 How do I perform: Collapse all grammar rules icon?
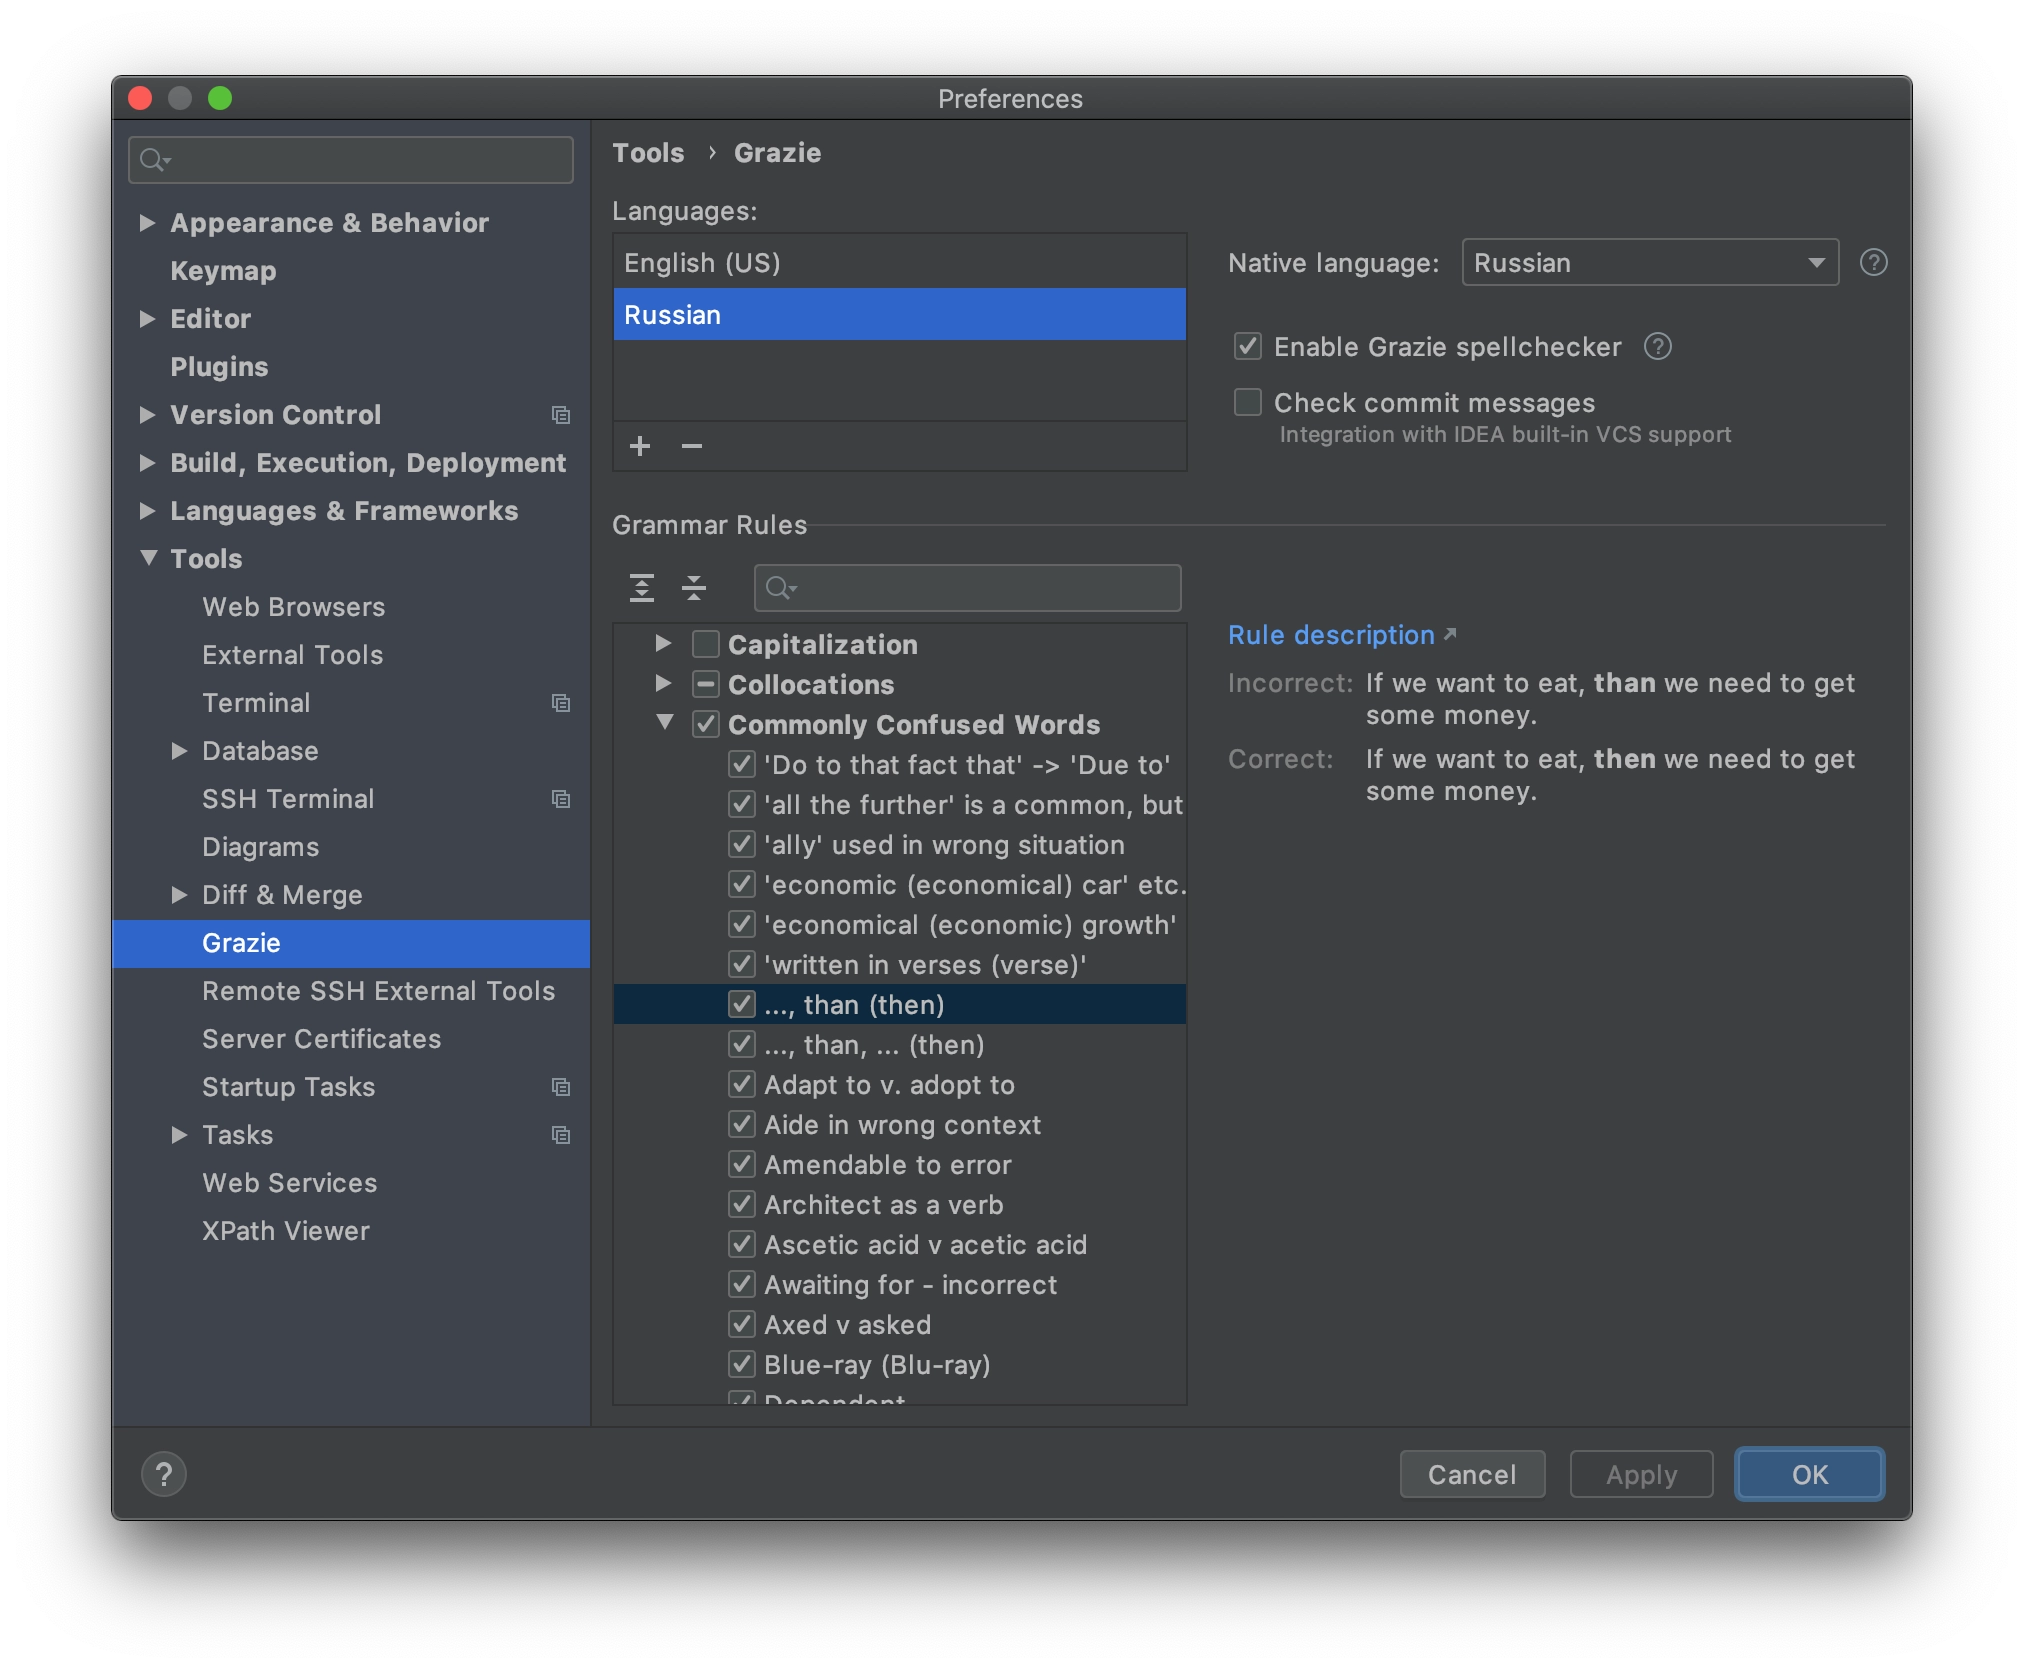694,588
